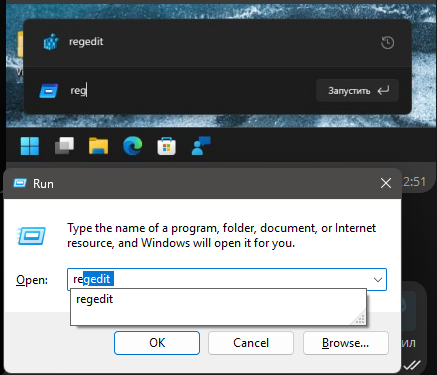Open Microsoft Store from the taskbar
The image size is (437, 375).
point(167,146)
